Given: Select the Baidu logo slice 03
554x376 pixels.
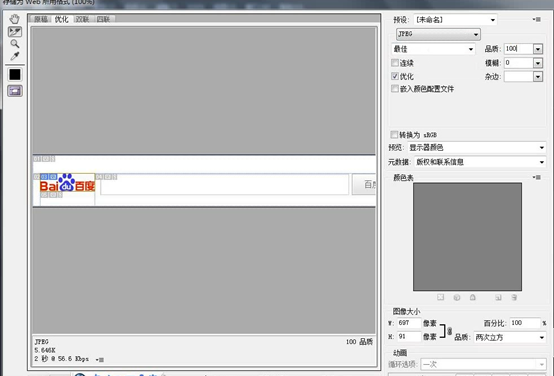Looking at the screenshot, I should coord(67,183).
